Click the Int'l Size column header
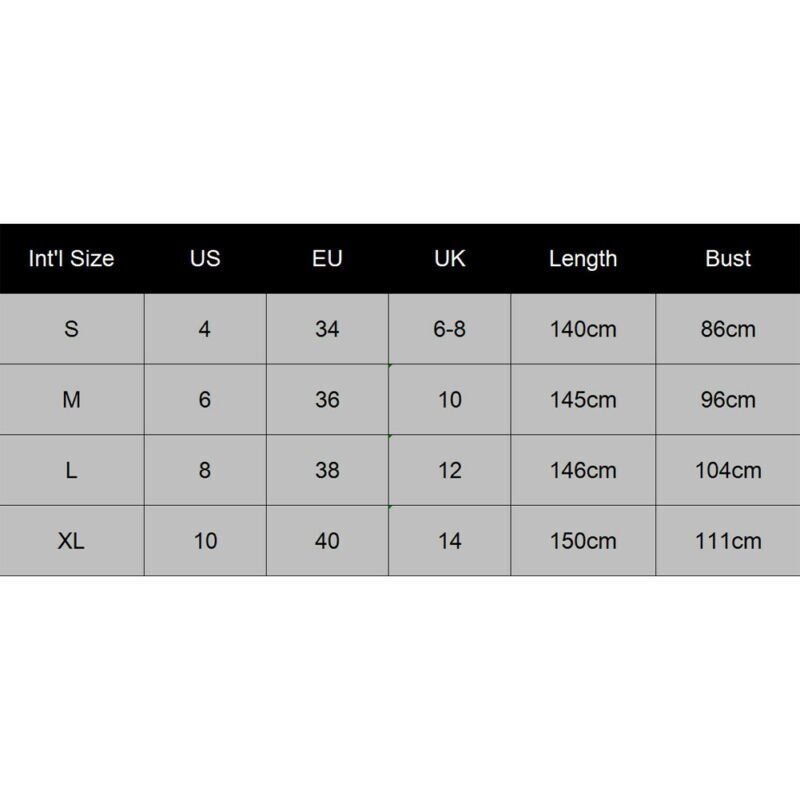The width and height of the screenshot is (800, 800). (71, 259)
